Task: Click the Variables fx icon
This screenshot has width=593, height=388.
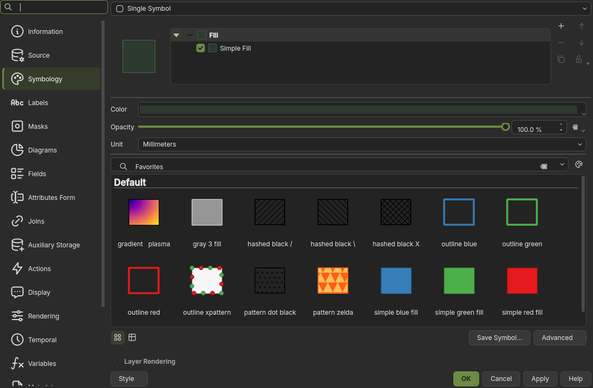Action: [x=17, y=363]
